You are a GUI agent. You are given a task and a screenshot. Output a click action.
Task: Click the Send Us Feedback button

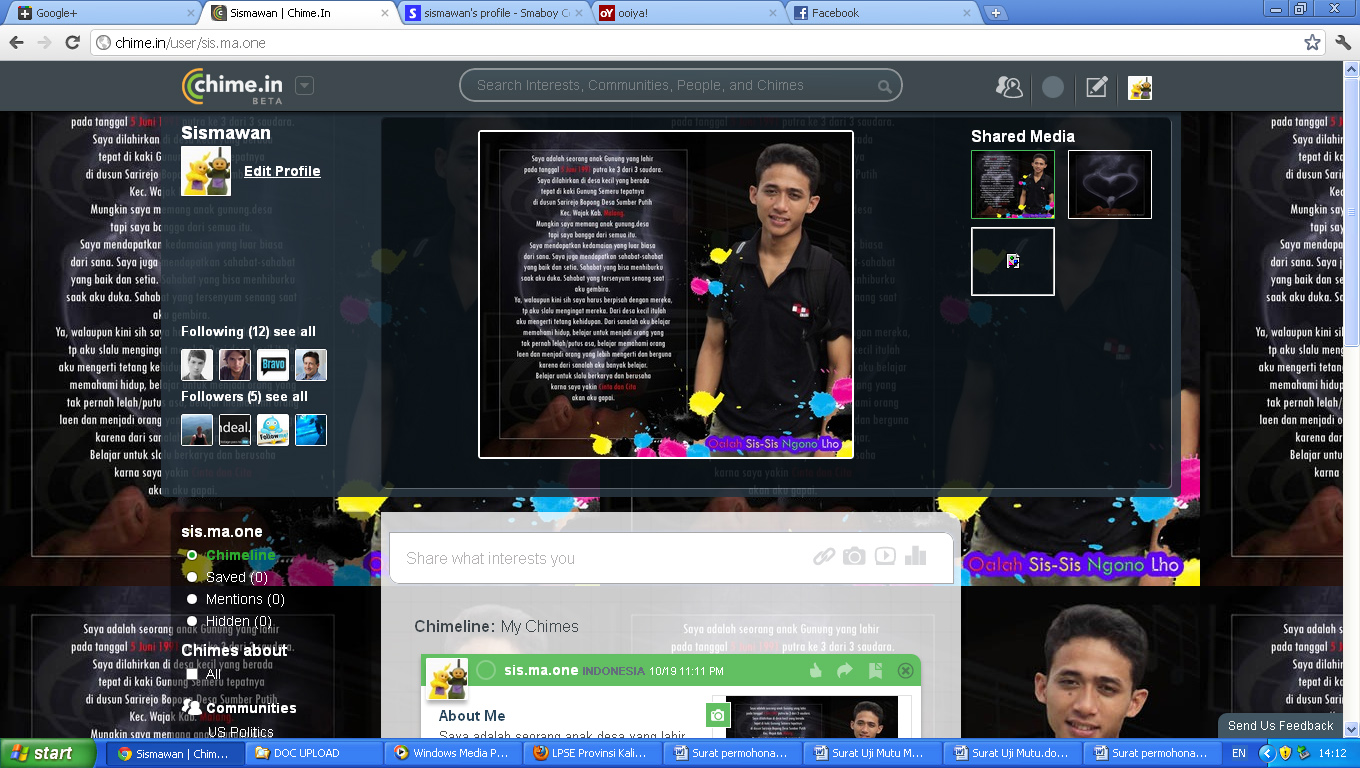point(1280,726)
